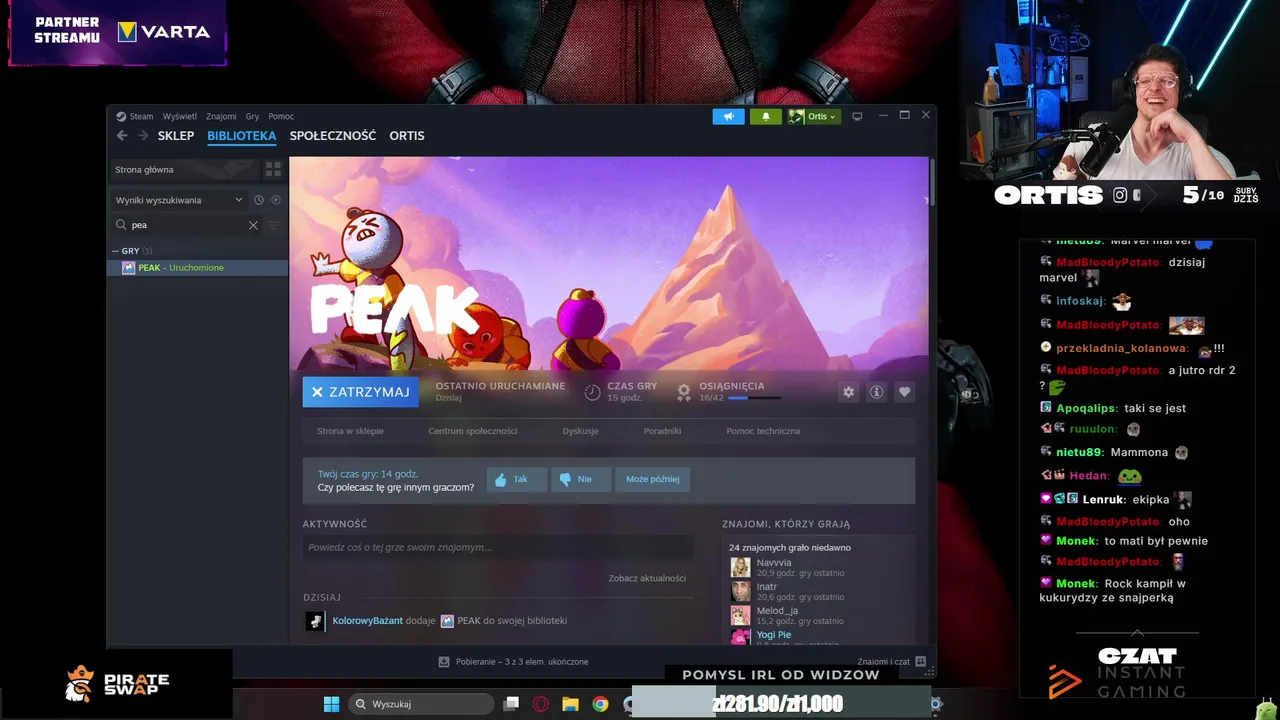Choose 'Może później' for the review

652,479
